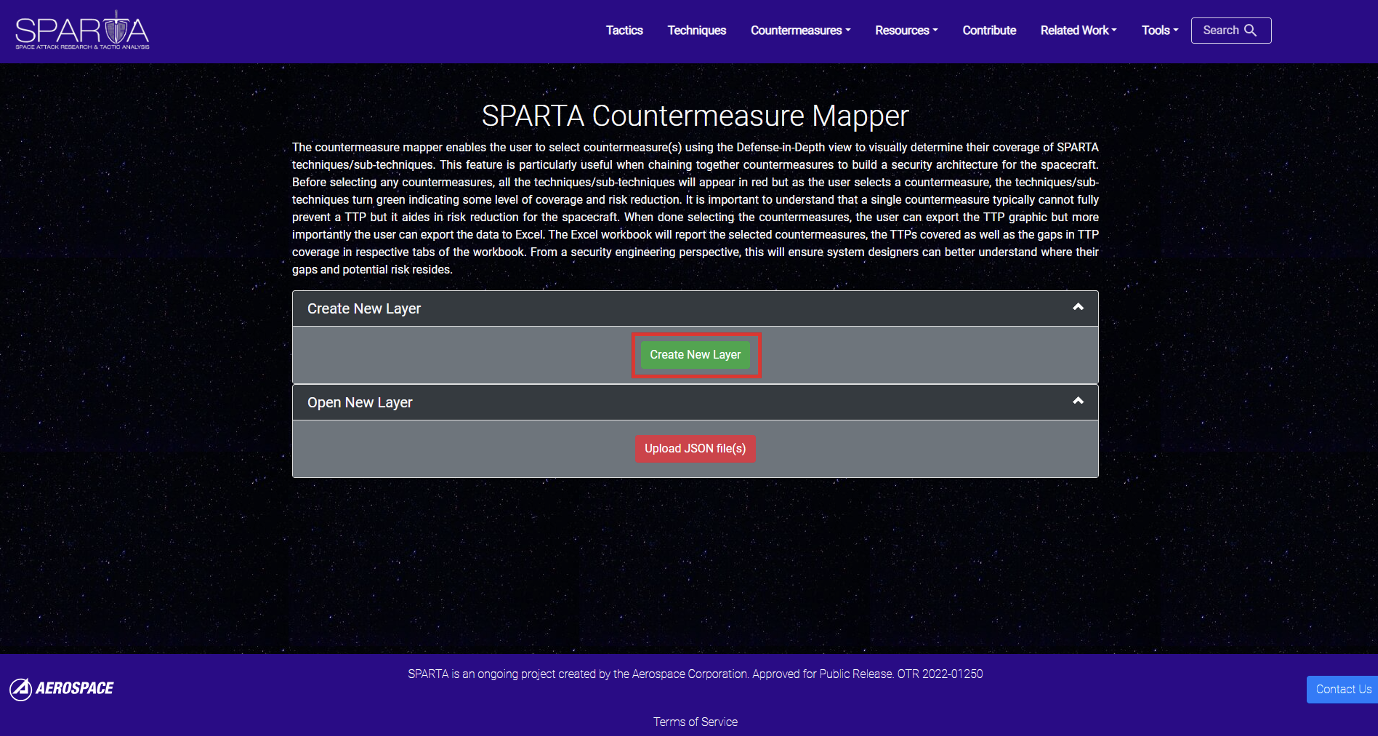
Task: Expand the Tools dropdown menu
Action: point(1160,30)
